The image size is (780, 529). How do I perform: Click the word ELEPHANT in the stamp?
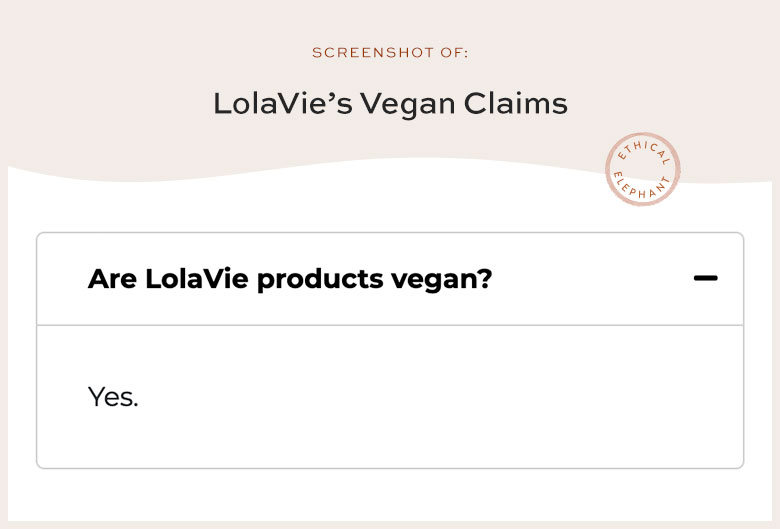click(642, 186)
